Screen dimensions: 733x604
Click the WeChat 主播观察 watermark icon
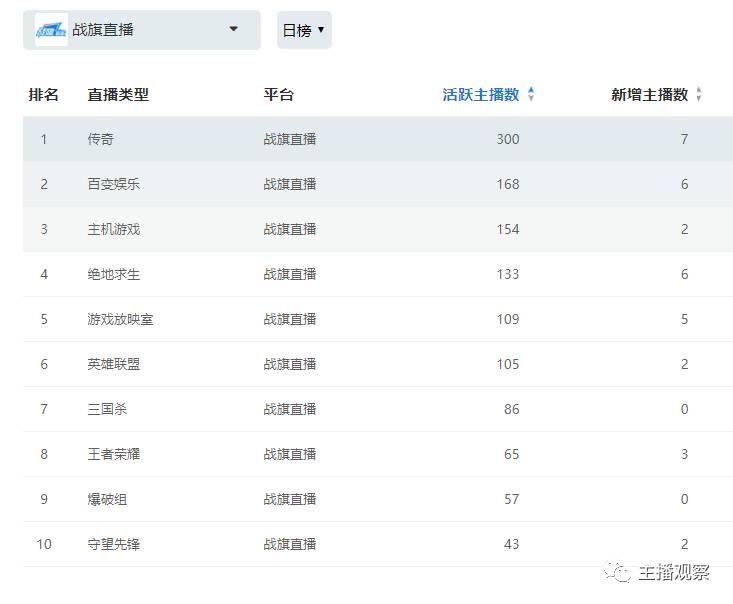click(619, 572)
